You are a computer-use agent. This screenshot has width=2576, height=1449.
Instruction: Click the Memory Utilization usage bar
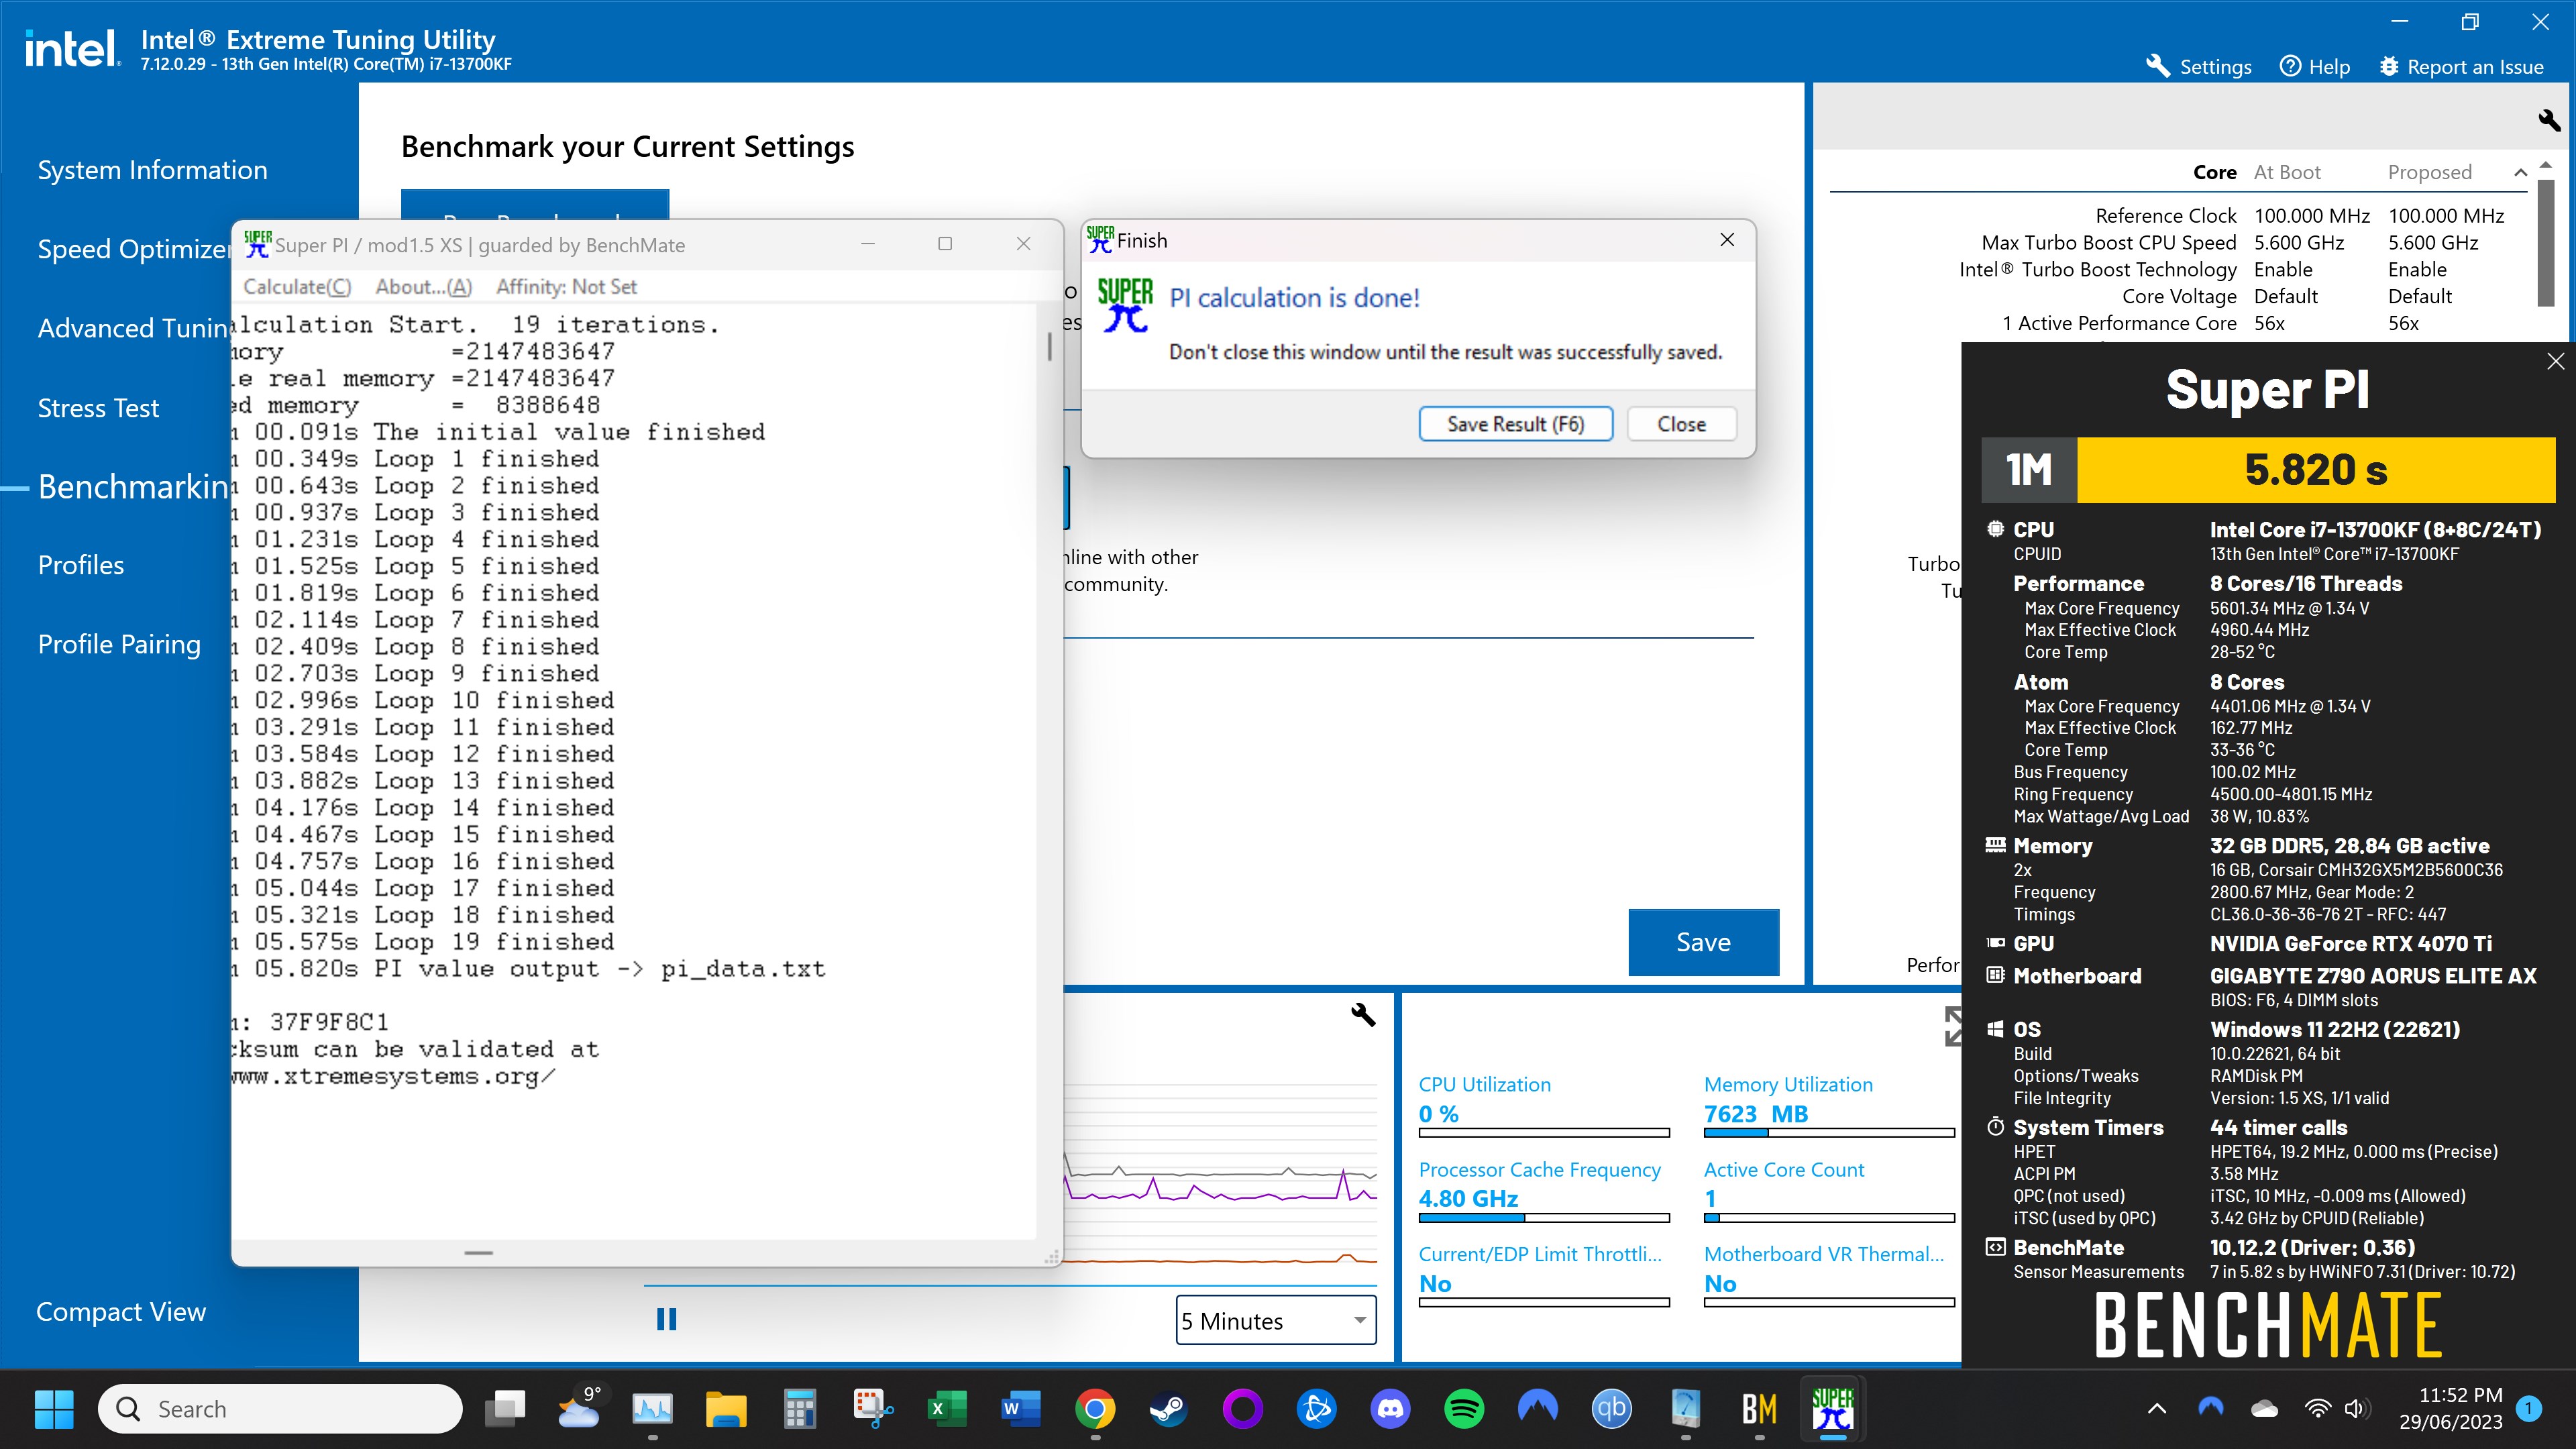1829,1133
